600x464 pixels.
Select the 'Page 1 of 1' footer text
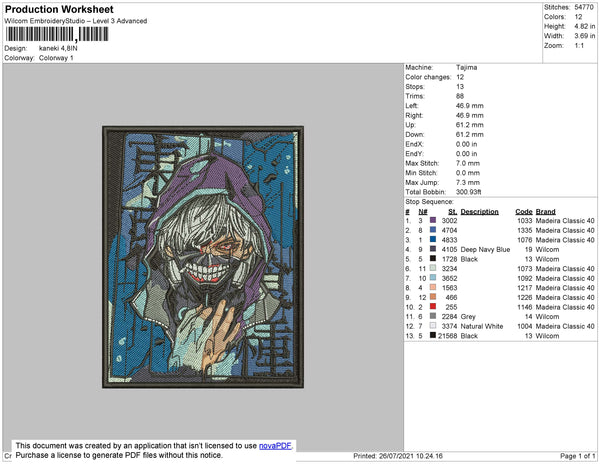(577, 456)
